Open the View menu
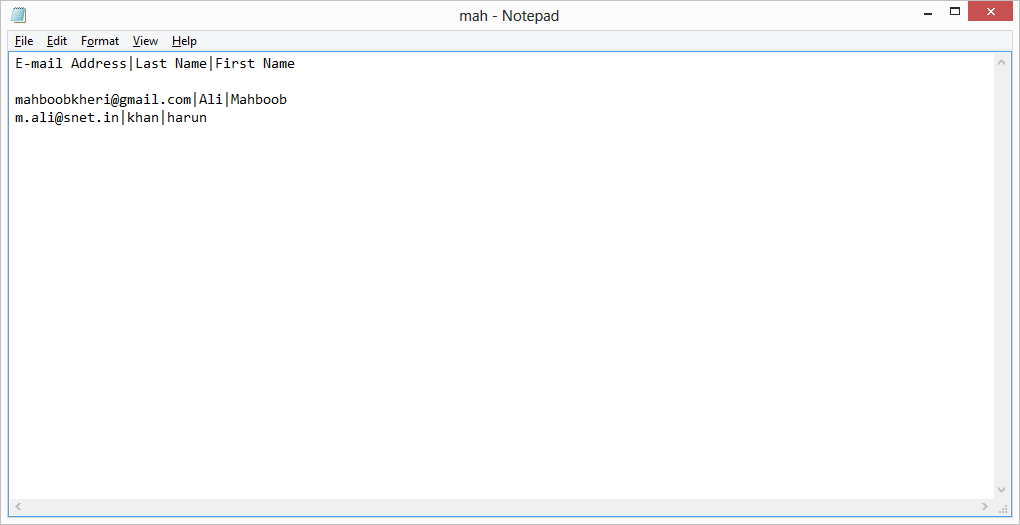The image size is (1020, 525). [145, 41]
